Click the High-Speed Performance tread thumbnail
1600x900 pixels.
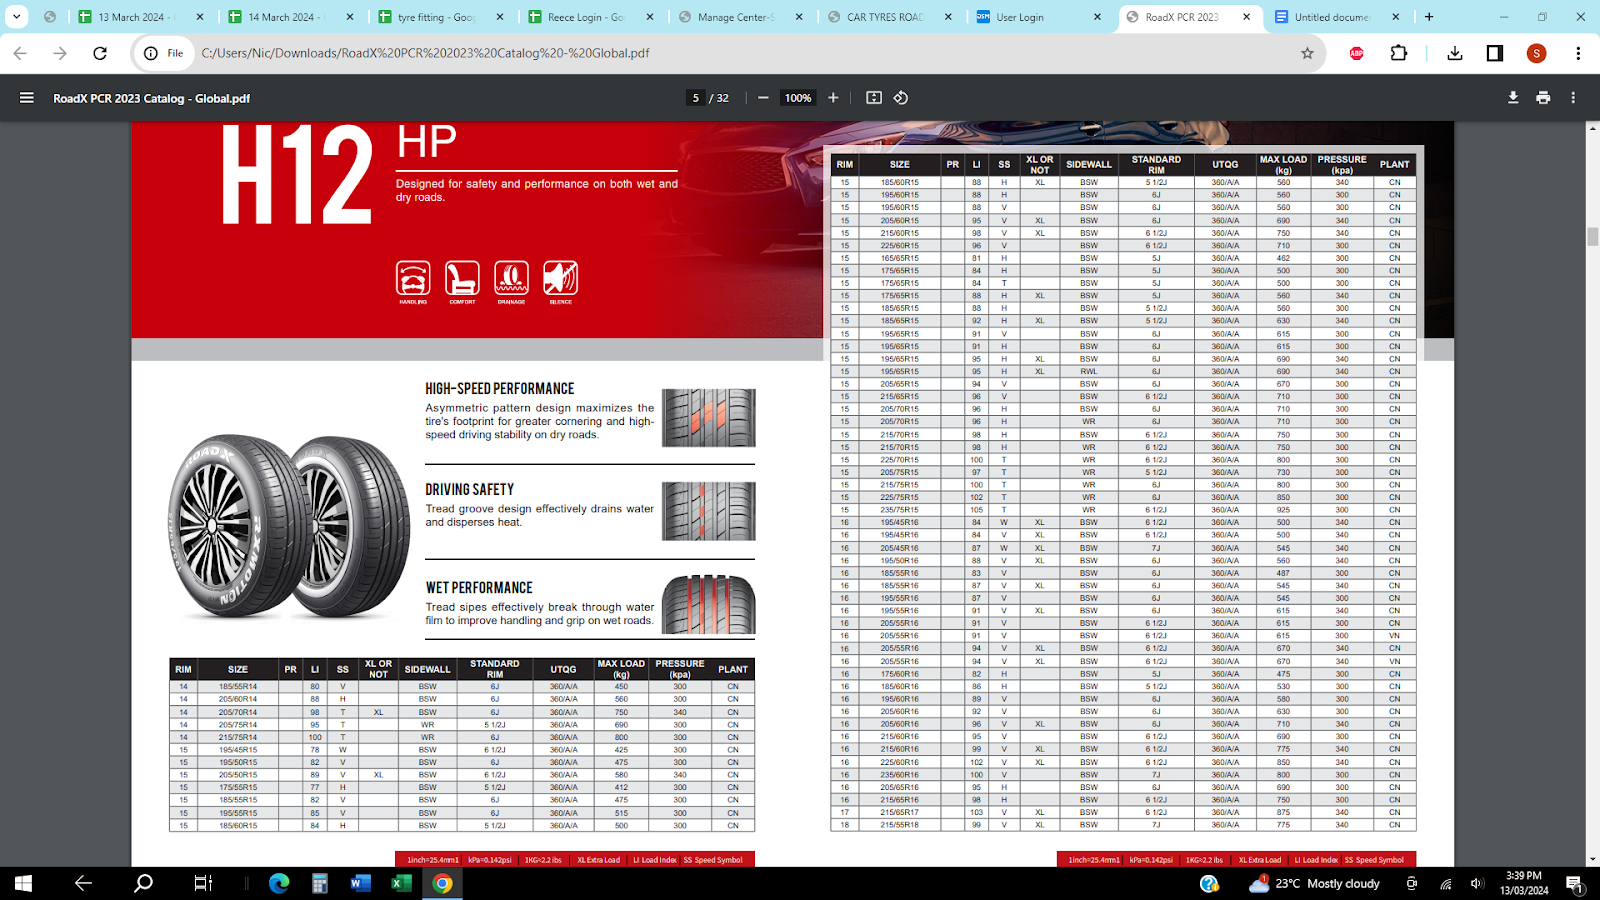pyautogui.click(x=708, y=417)
